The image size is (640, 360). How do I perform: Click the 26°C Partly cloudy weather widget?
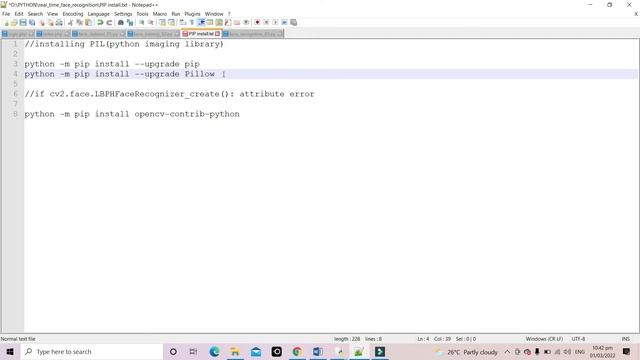click(467, 351)
